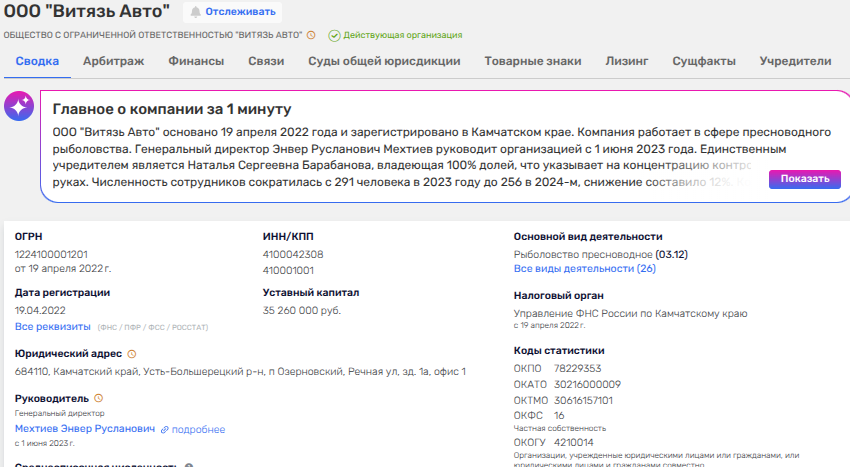Open the Товарные знаки tab

click(532, 61)
